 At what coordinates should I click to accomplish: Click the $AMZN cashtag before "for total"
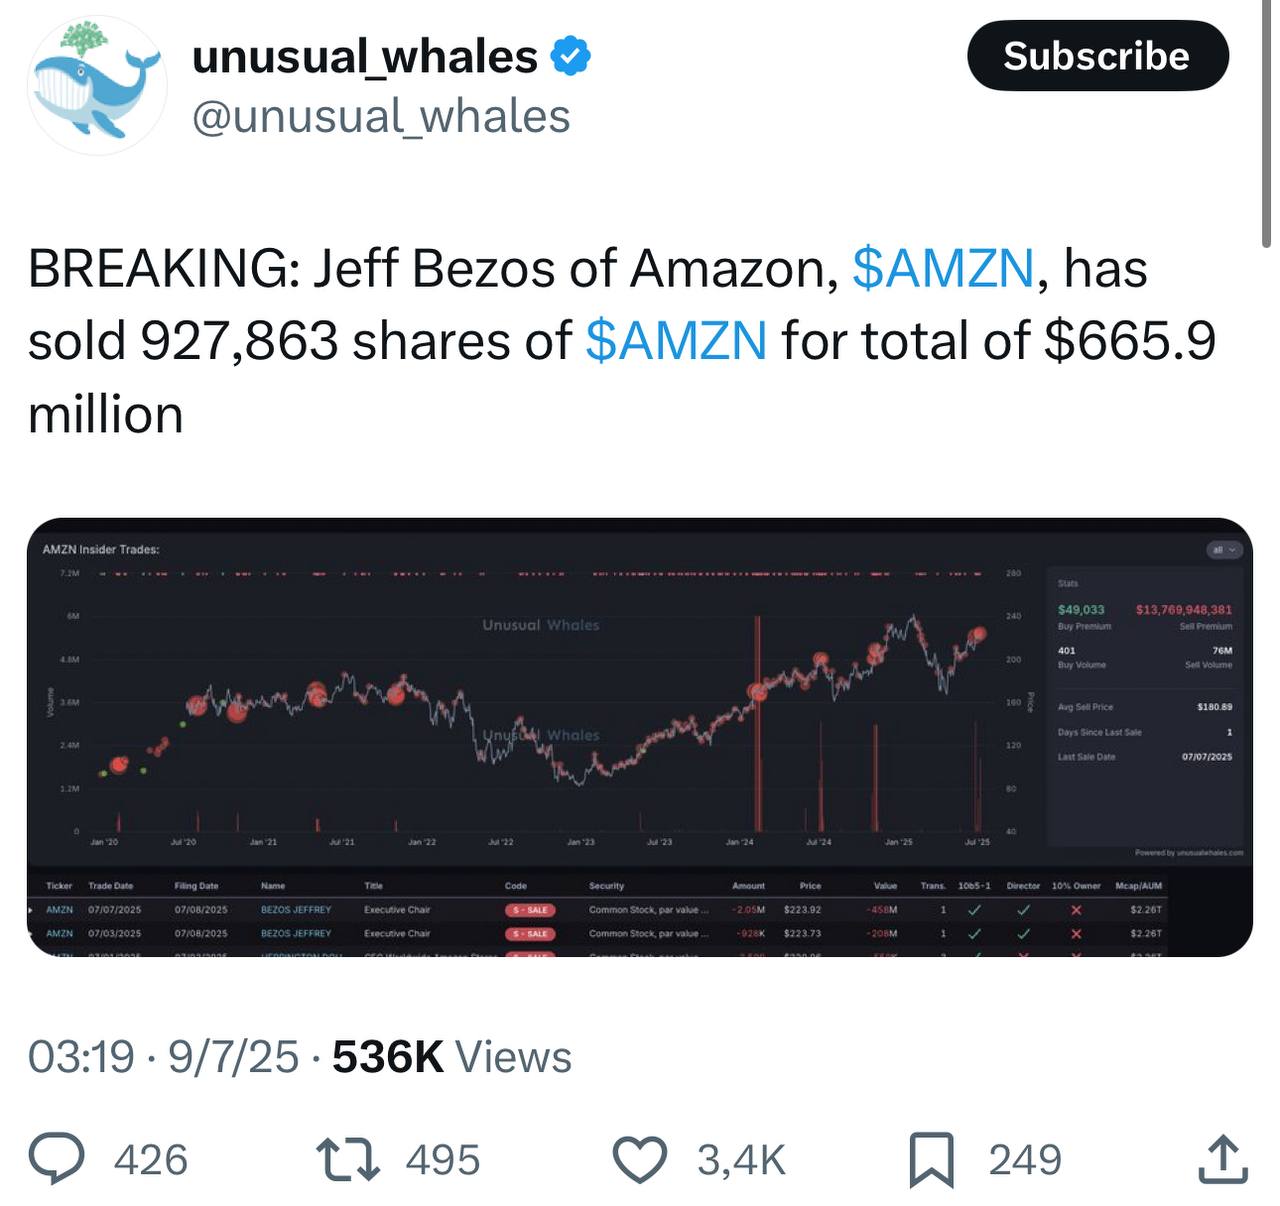676,341
